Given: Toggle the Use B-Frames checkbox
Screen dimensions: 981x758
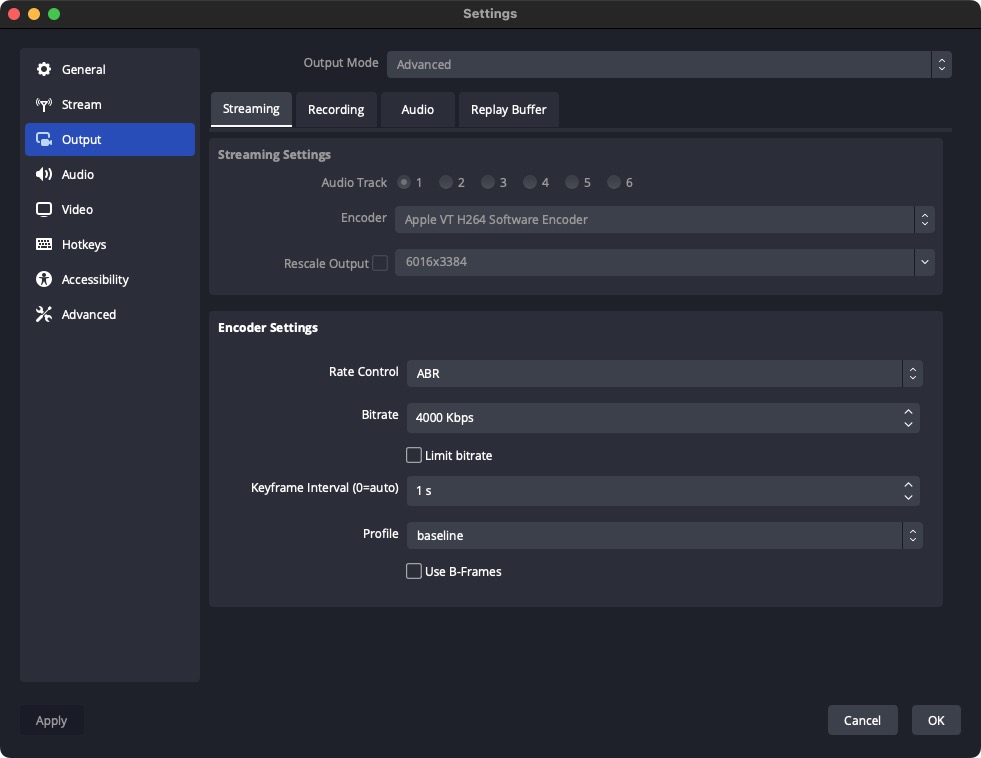Looking at the screenshot, I should click(414, 572).
